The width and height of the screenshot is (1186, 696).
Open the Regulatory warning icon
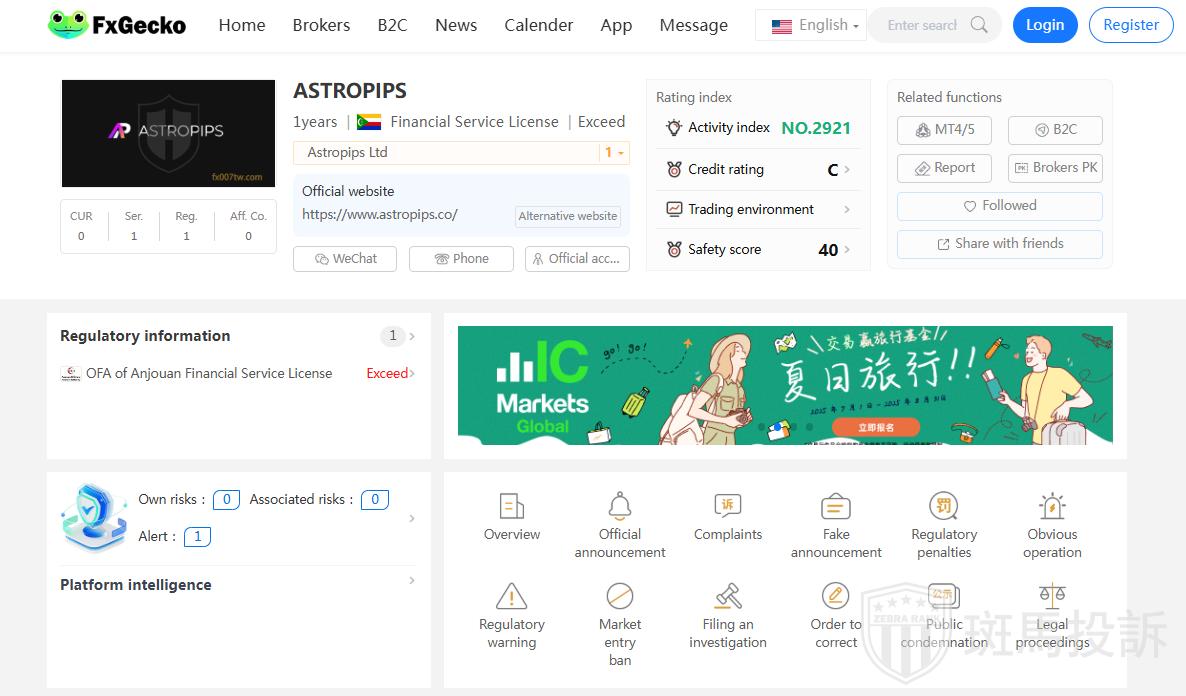[511, 597]
